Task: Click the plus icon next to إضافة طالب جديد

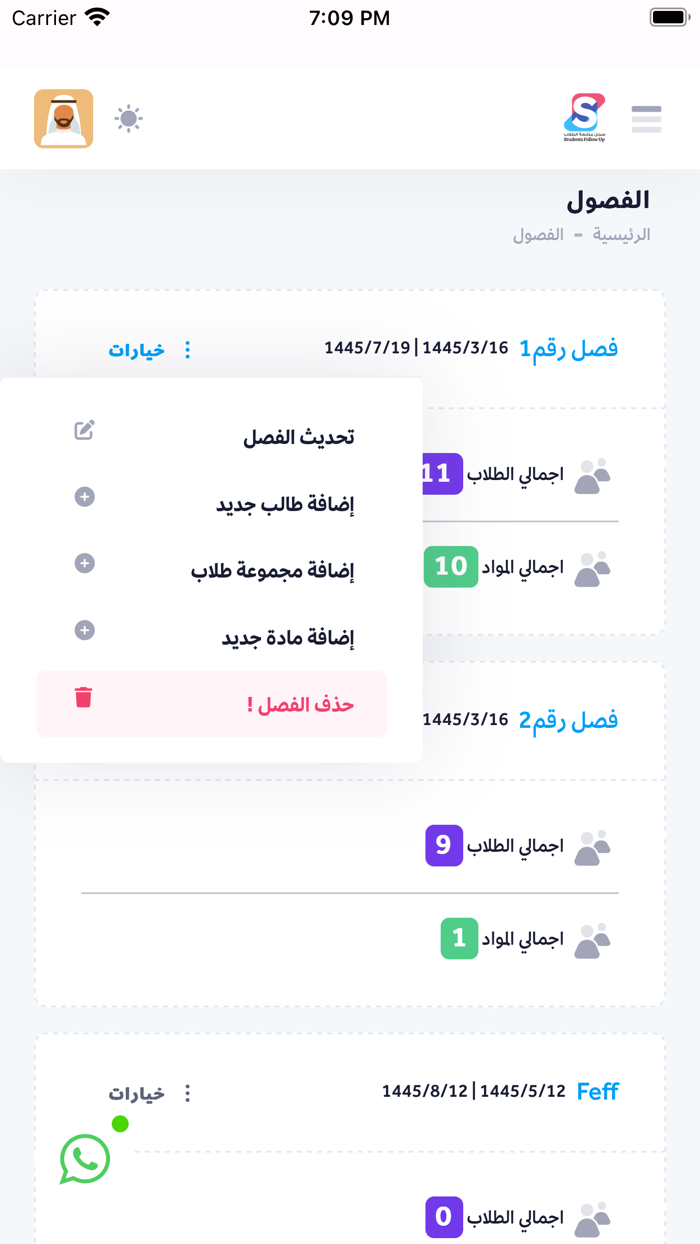Action: tap(84, 496)
